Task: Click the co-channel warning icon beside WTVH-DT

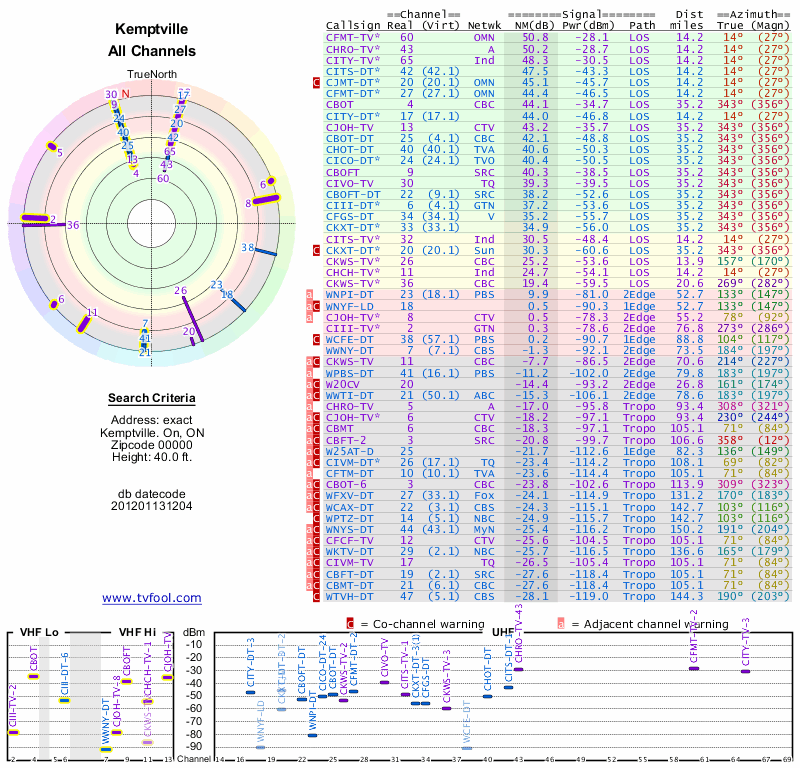Action: click(317, 595)
